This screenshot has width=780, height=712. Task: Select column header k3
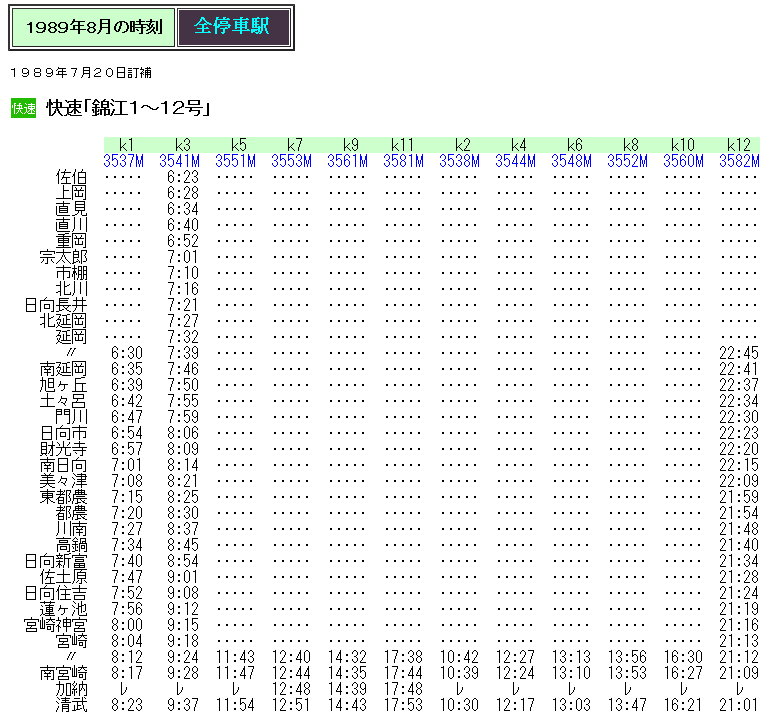point(183,145)
